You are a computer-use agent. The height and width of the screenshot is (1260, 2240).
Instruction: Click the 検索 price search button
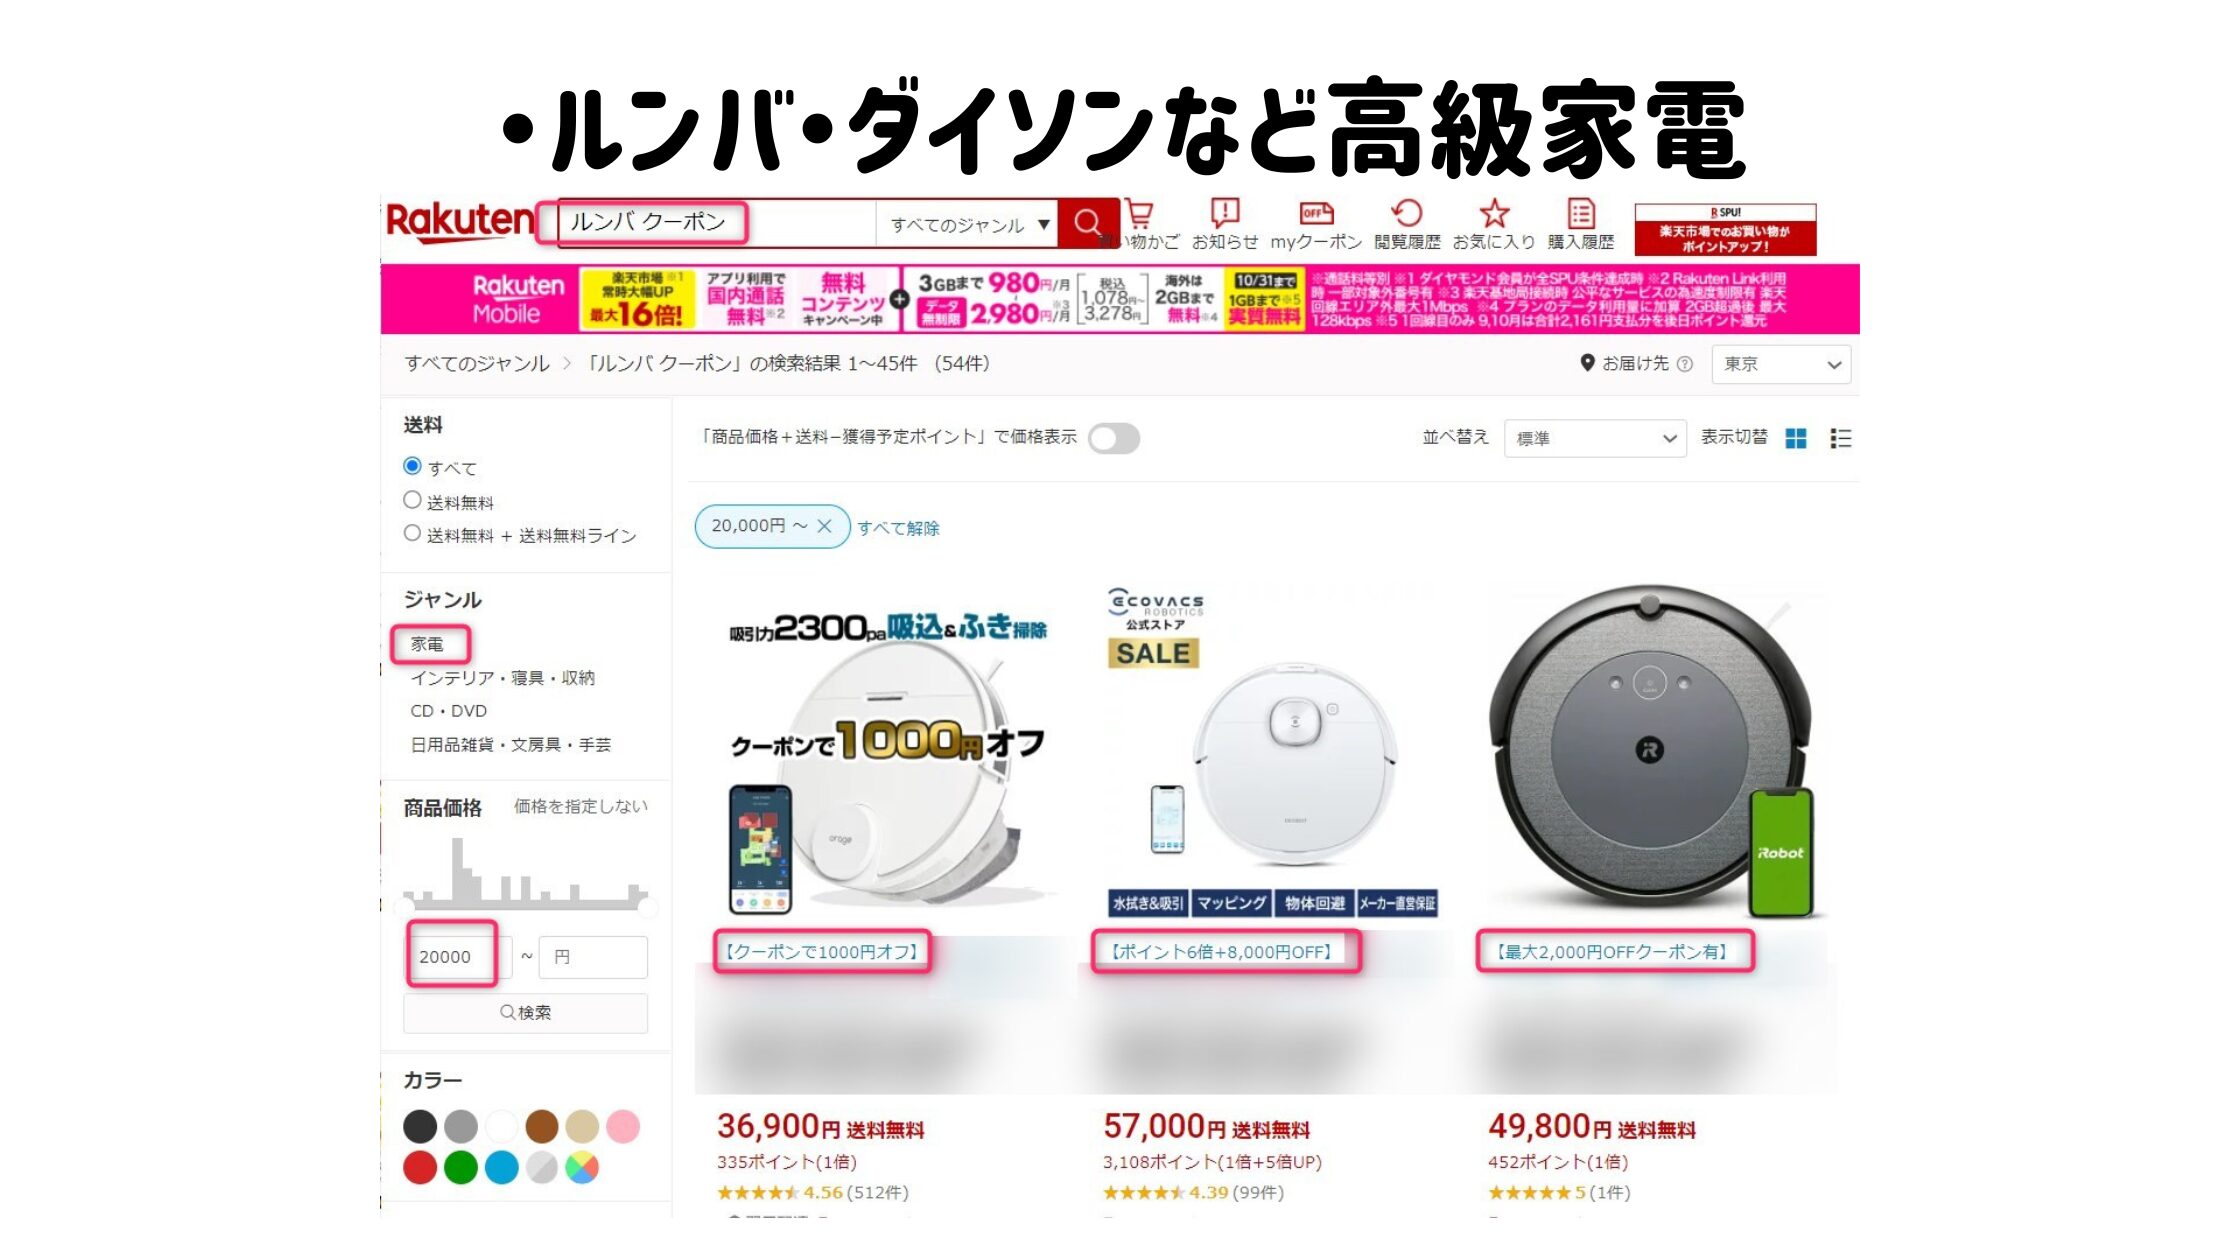(x=525, y=1012)
